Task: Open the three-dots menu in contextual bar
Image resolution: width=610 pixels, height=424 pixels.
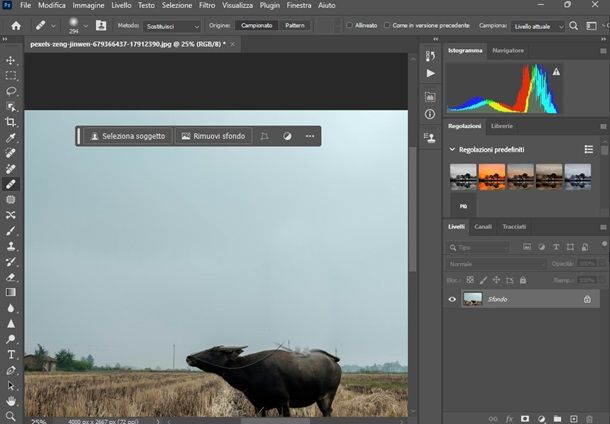Action: [x=310, y=136]
